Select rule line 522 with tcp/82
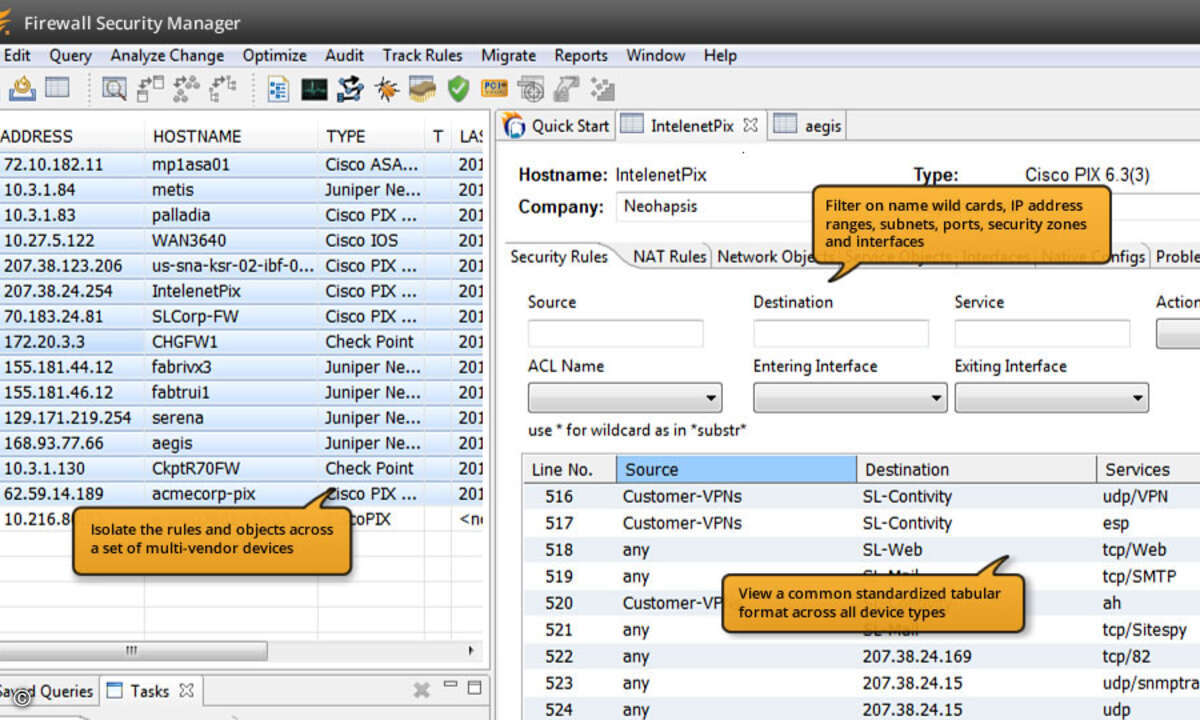The width and height of the screenshot is (1200, 720). 861,657
